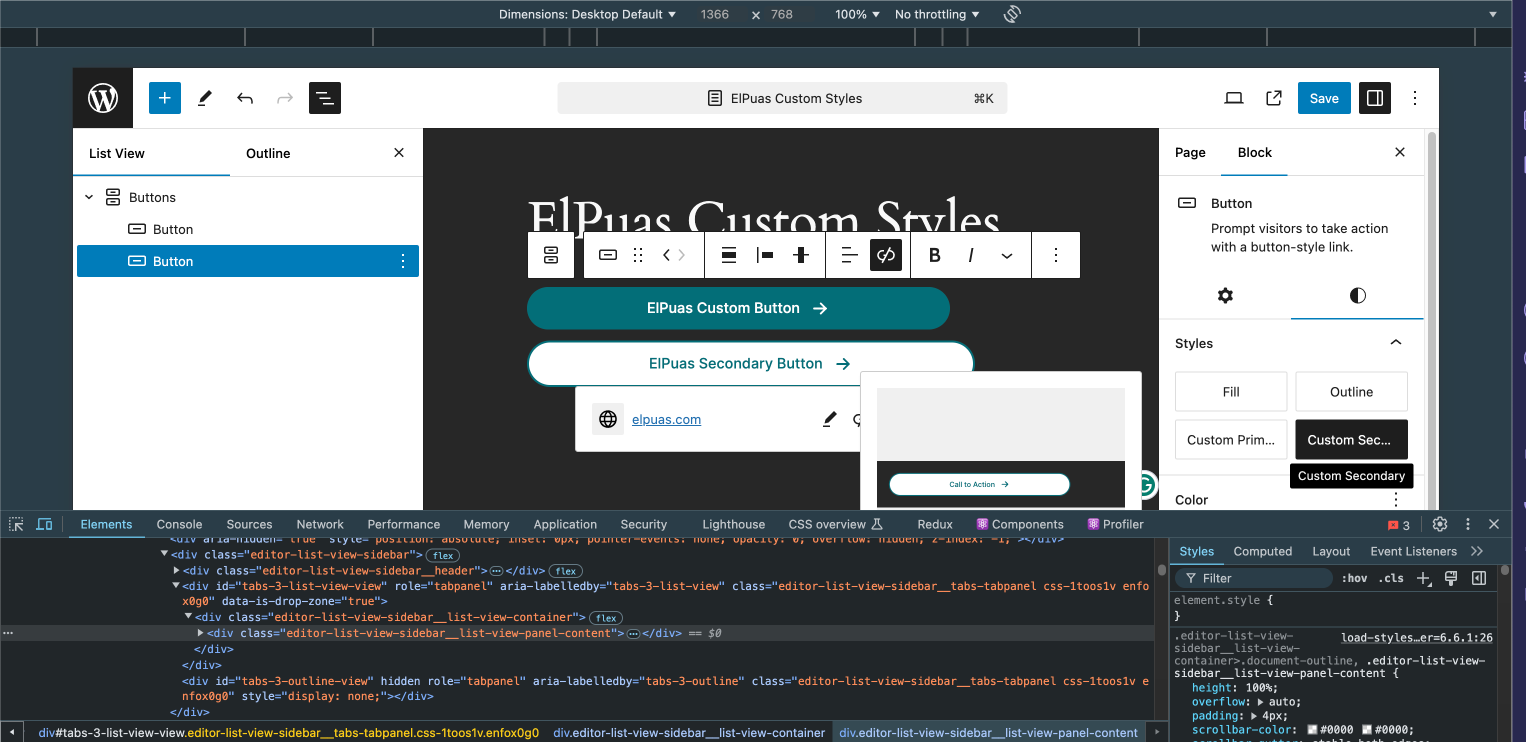Apply the Custom Secondary button style
The width and height of the screenshot is (1526, 742).
tap(1351, 440)
